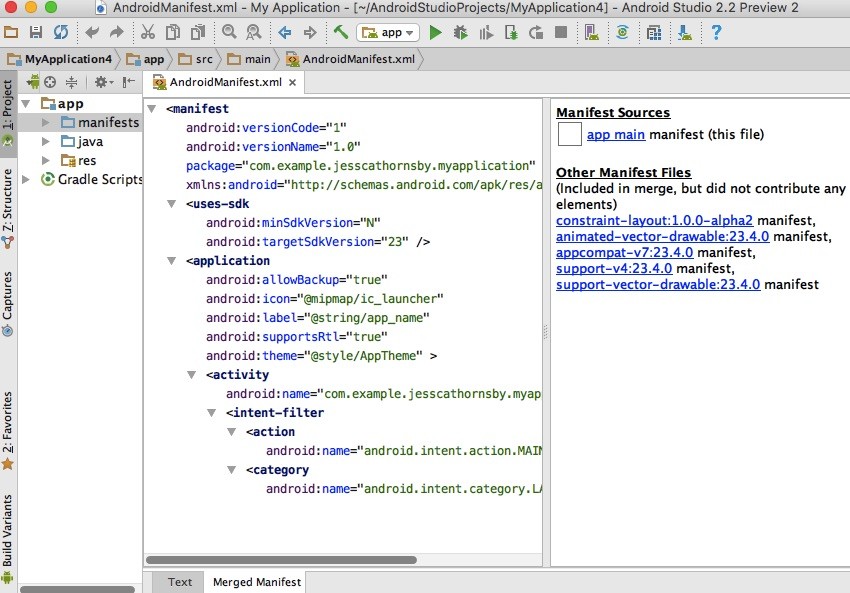Click the app main color swatch

click(x=570, y=134)
